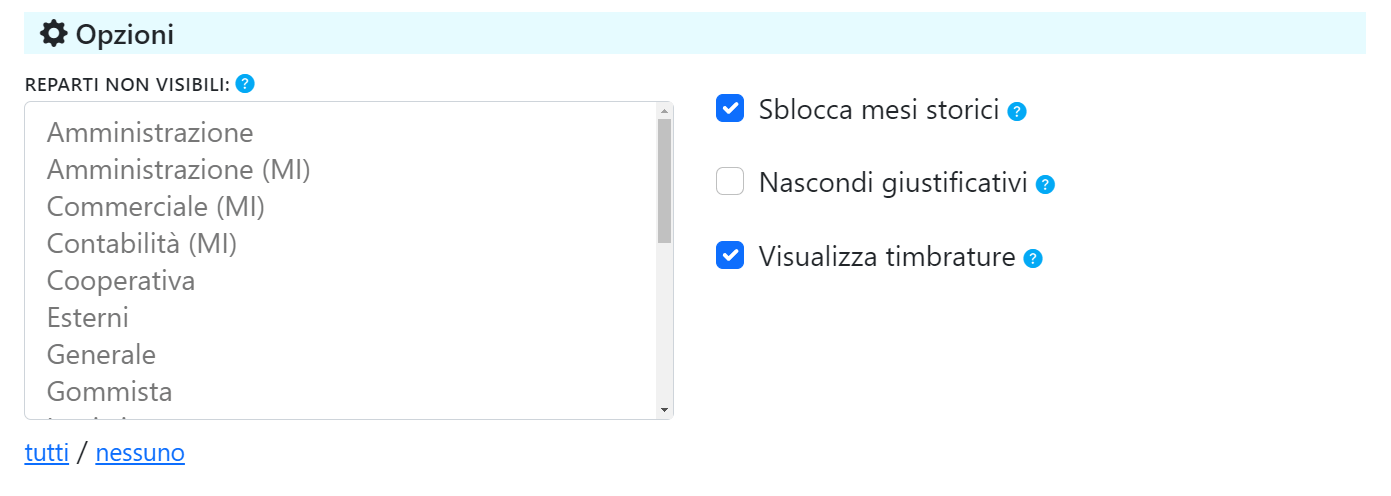Uncheck Sblocca mesi storici checkbox

coord(730,108)
